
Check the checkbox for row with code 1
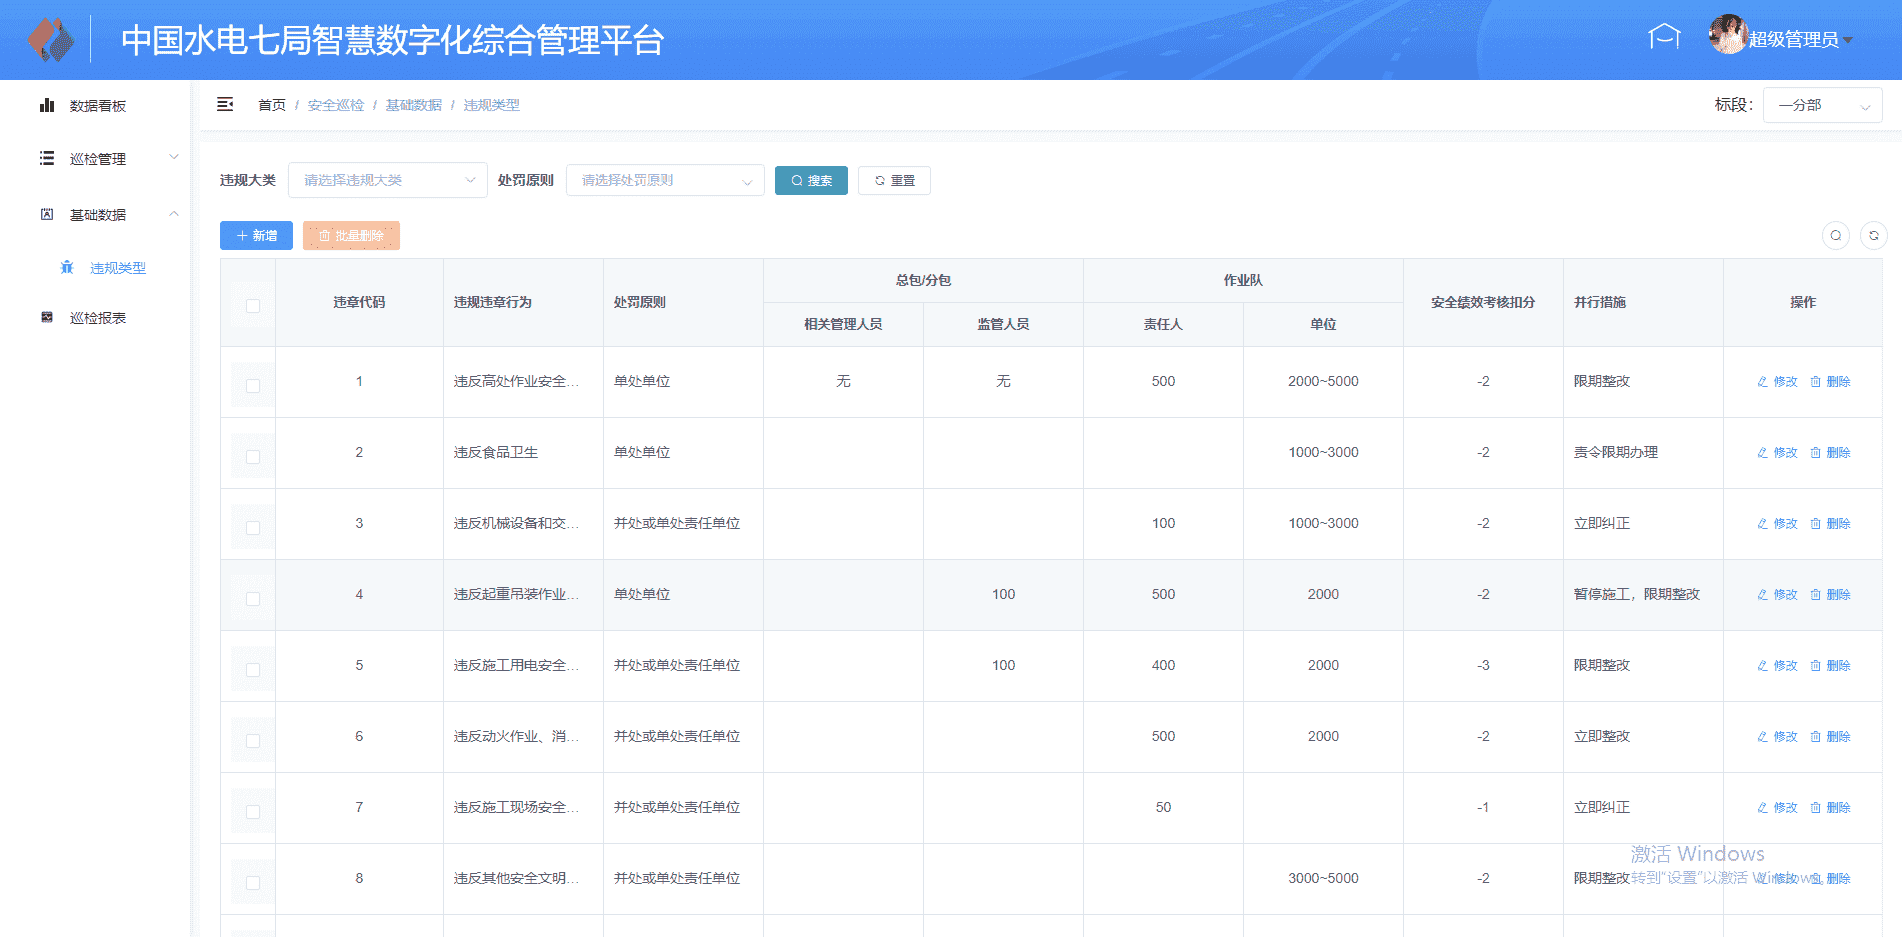253,386
